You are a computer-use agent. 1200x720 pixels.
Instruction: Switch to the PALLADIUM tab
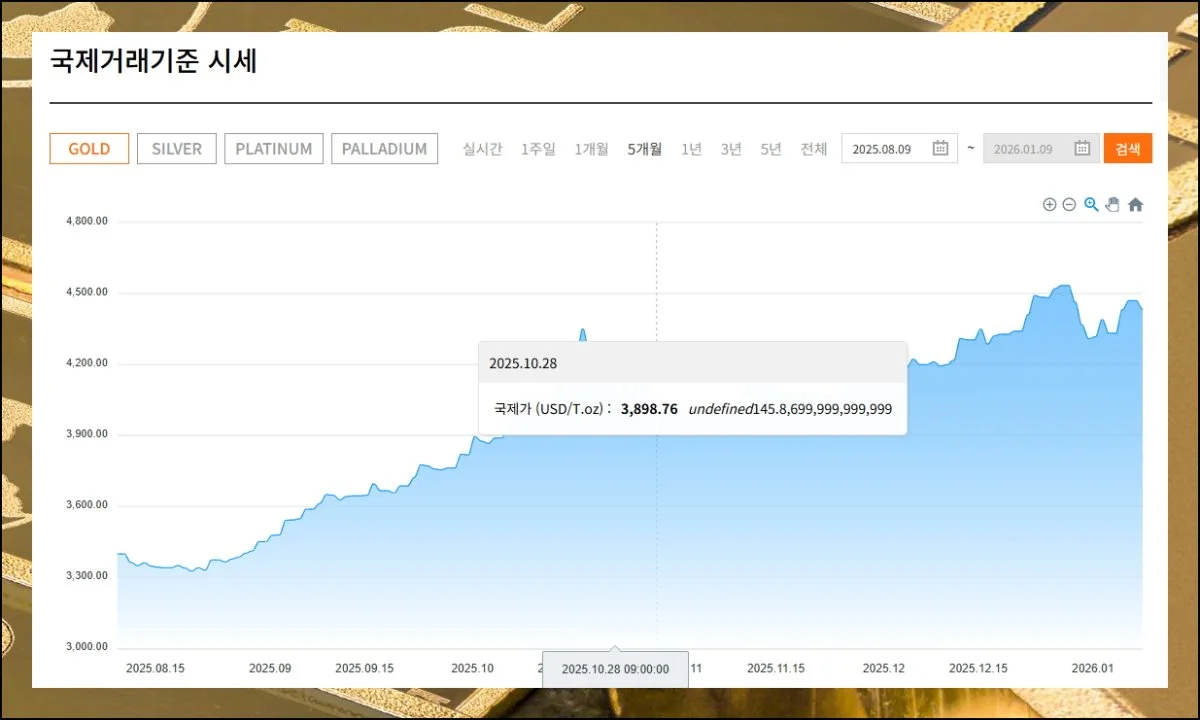(384, 149)
